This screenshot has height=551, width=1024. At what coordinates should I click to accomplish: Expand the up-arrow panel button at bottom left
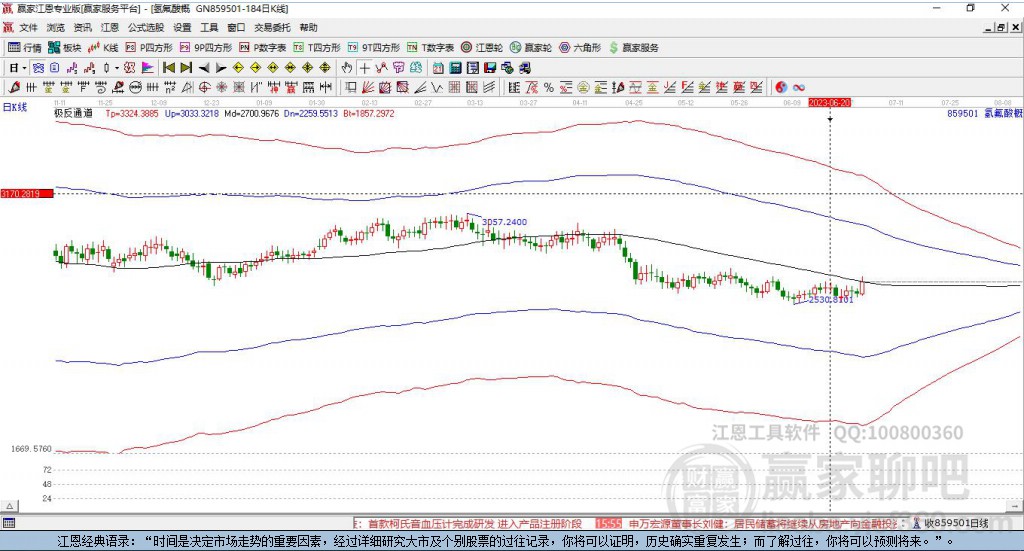click(9, 506)
